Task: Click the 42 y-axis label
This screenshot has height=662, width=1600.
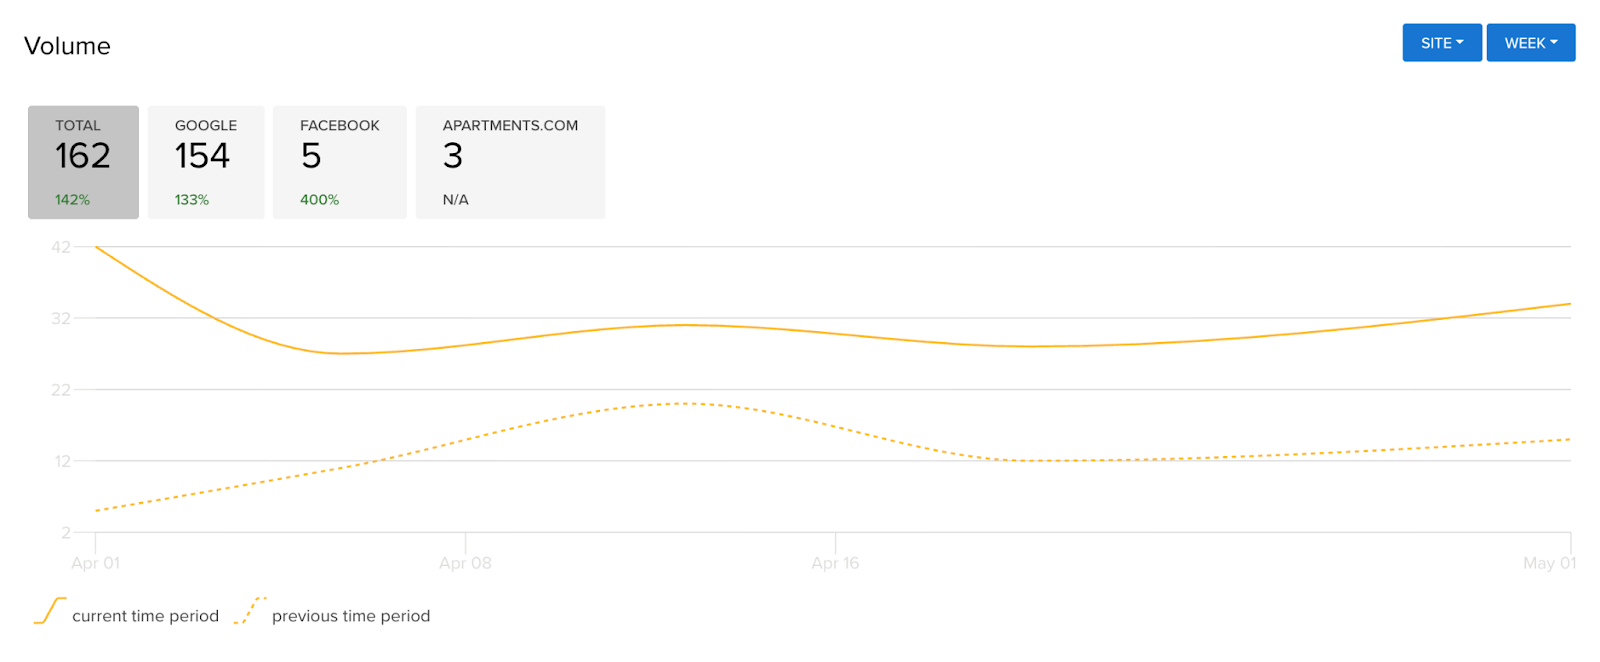Action: point(61,247)
